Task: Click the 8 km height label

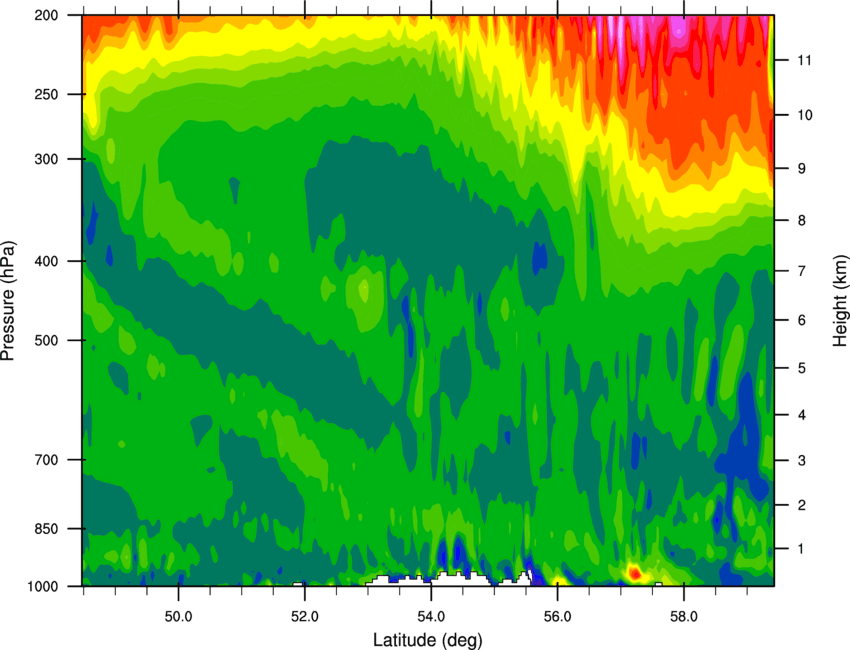Action: coord(802,220)
